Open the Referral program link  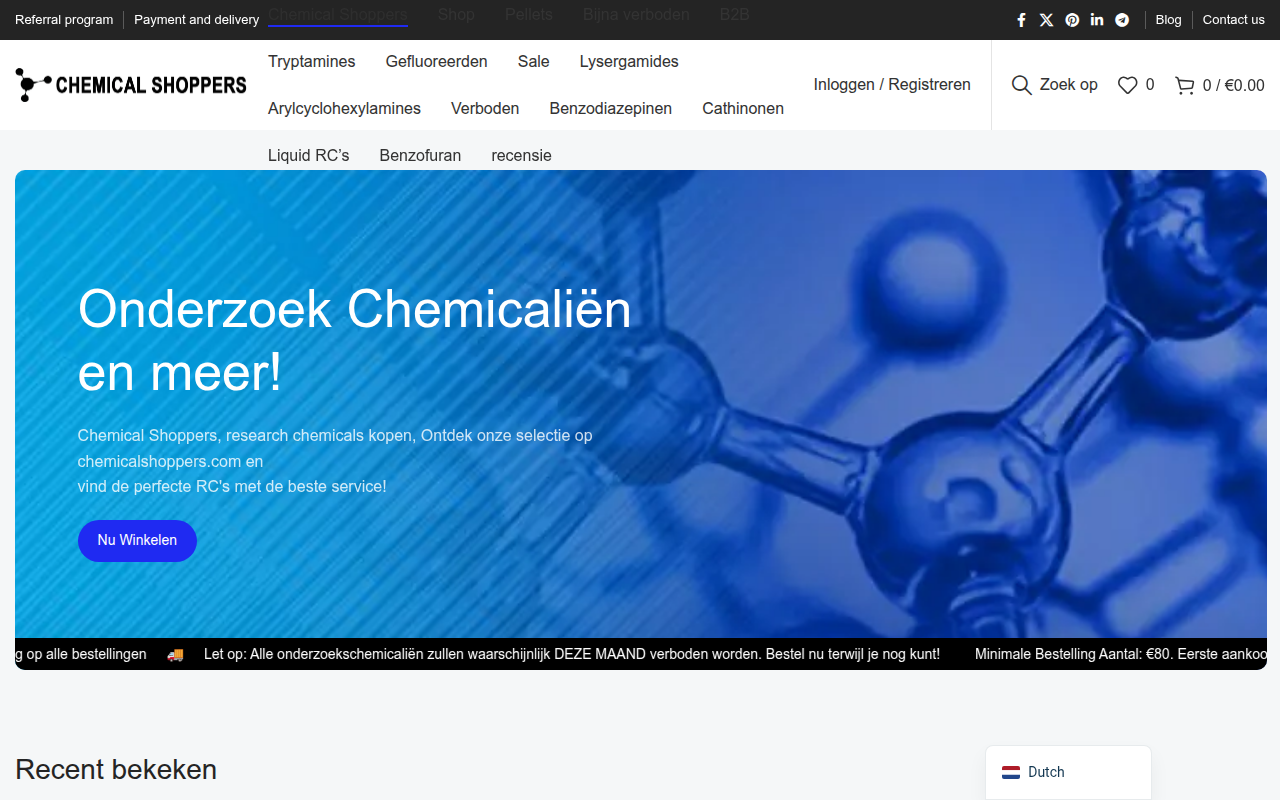pos(64,20)
